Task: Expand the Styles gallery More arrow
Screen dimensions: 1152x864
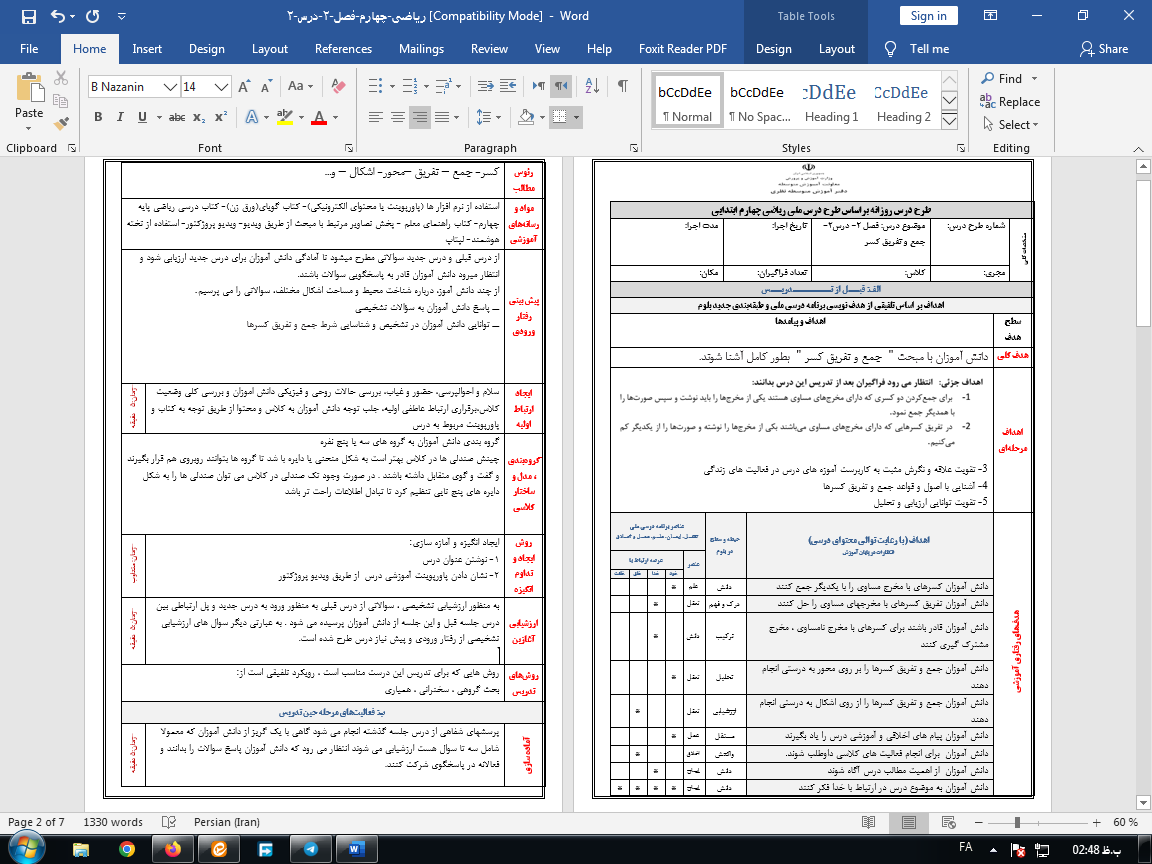Action: tap(949, 121)
